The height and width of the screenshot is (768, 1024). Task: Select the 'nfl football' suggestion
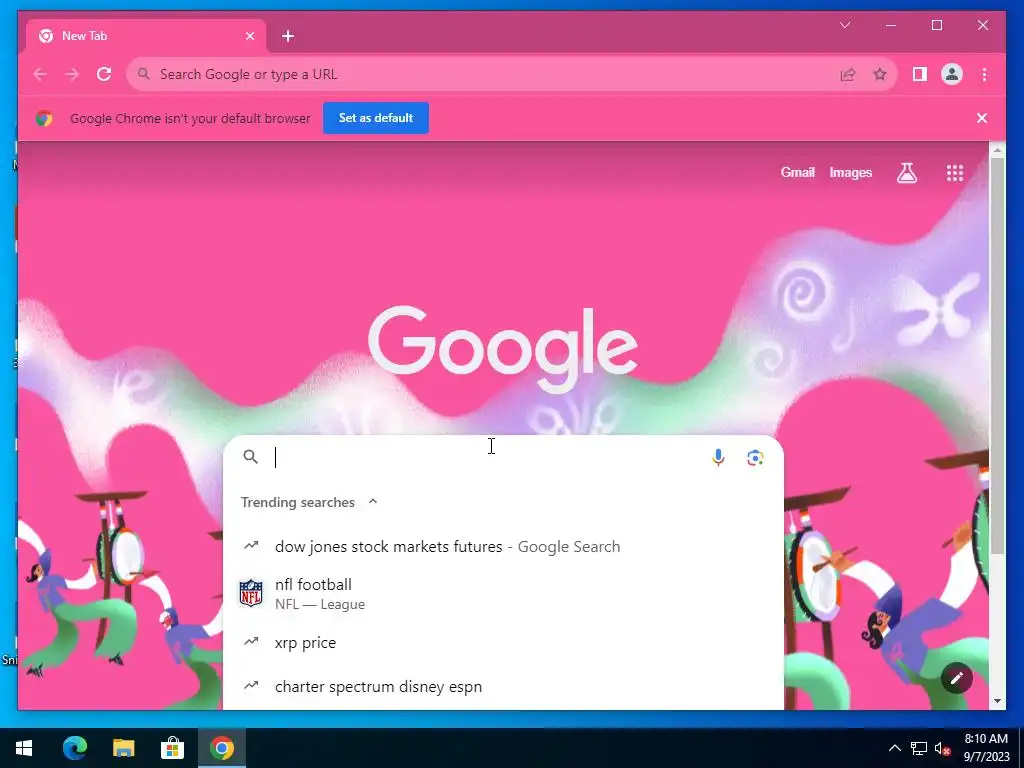[503, 594]
